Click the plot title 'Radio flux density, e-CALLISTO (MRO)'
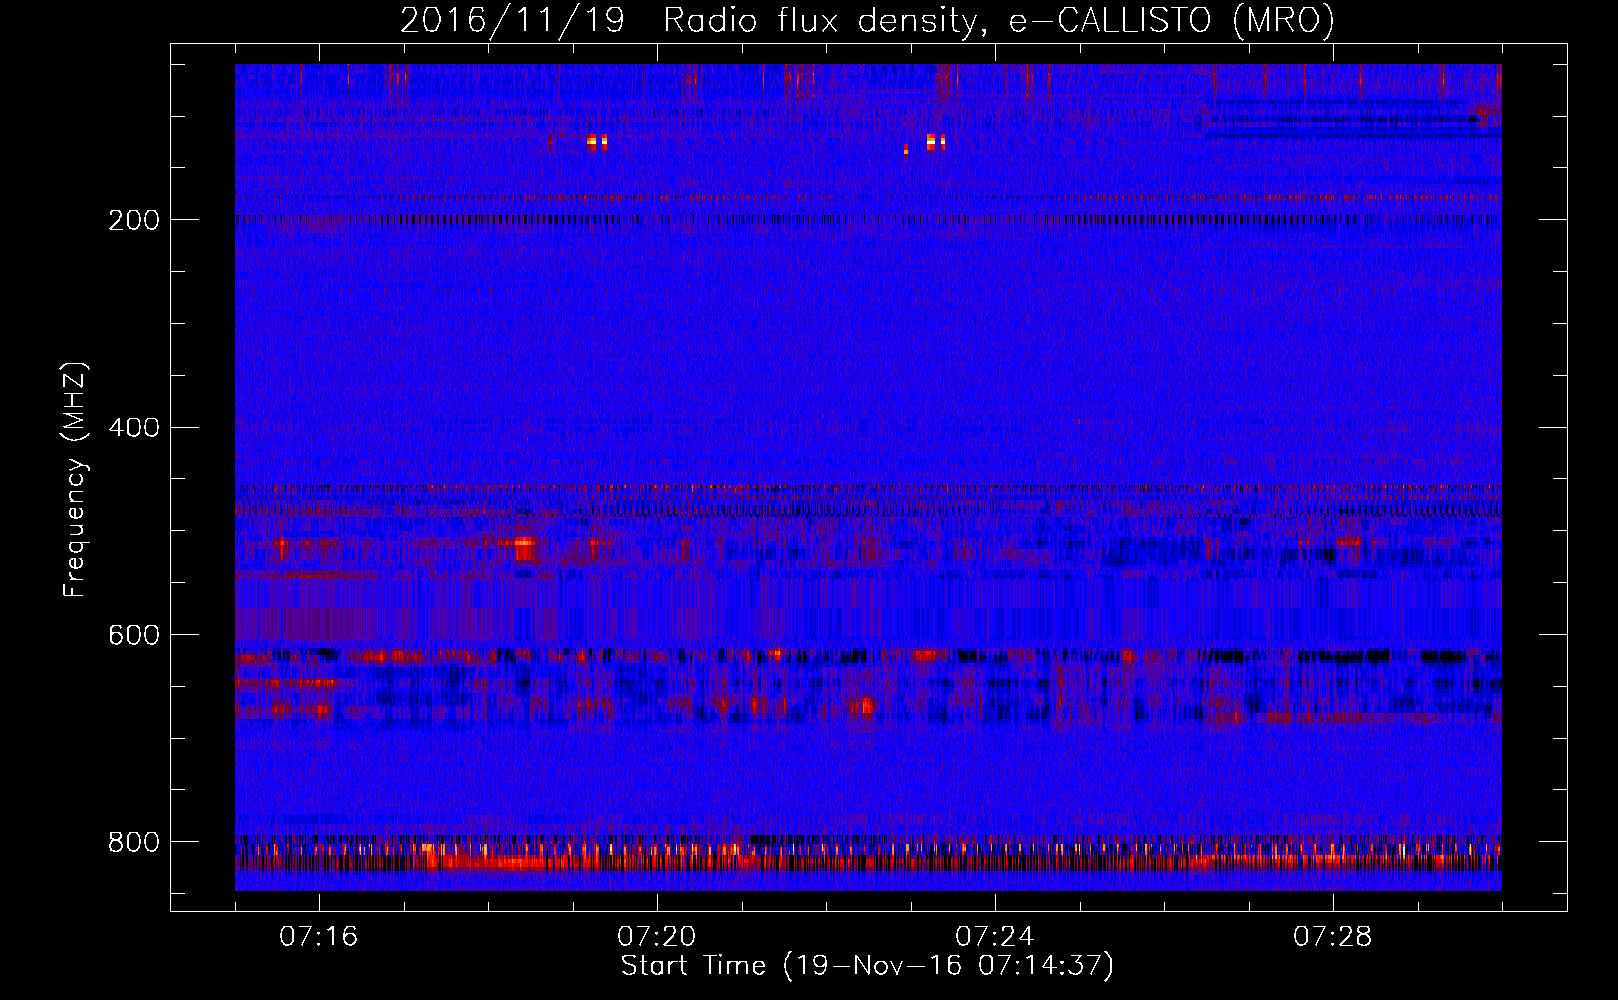Image resolution: width=1618 pixels, height=1000 pixels. 999,21
